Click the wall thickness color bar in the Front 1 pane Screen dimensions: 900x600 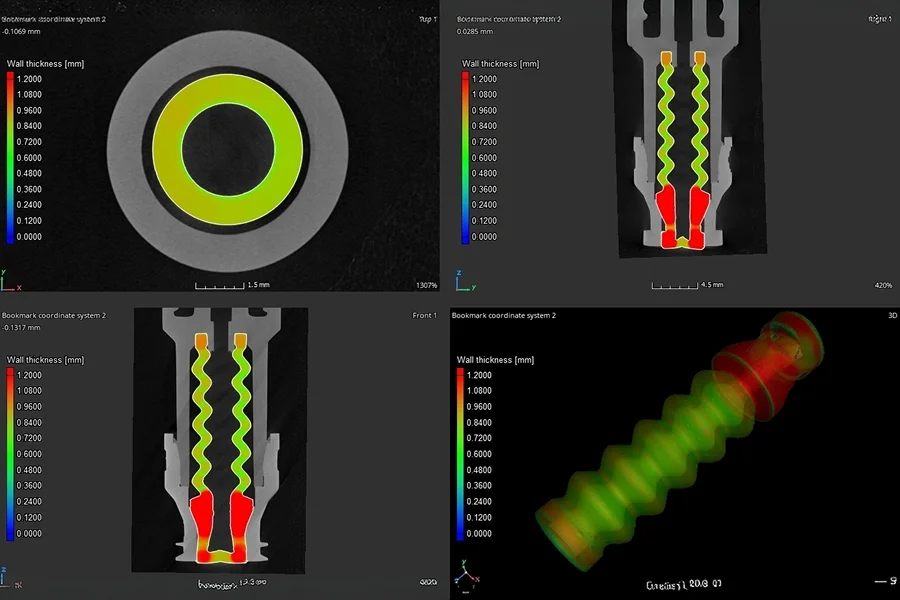pyautogui.click(x=10, y=454)
